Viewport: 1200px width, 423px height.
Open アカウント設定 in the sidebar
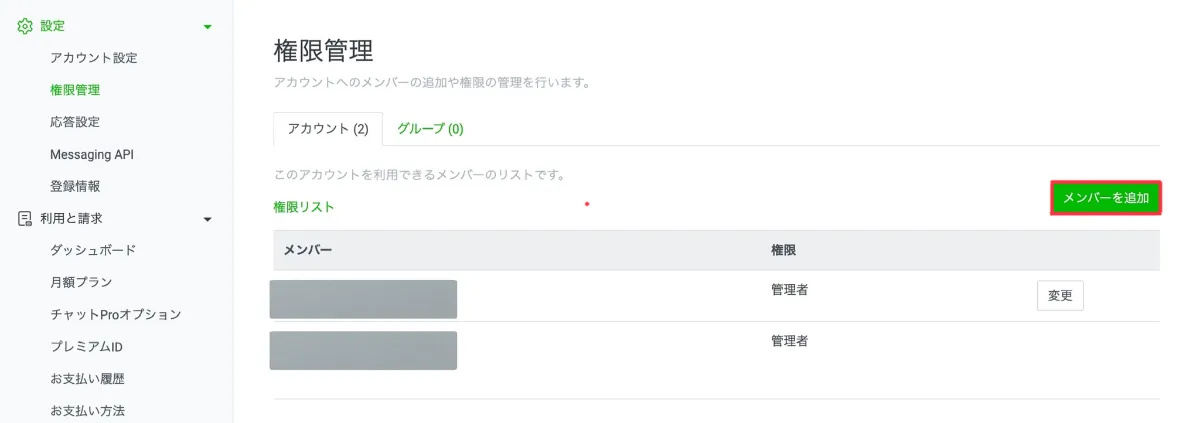click(94, 58)
